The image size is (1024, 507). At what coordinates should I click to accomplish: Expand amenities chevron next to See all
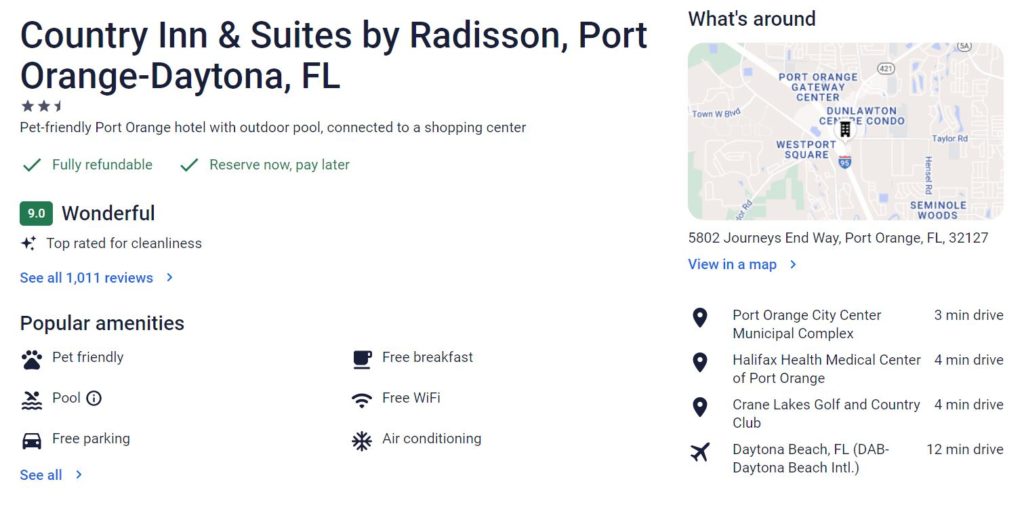(78, 475)
